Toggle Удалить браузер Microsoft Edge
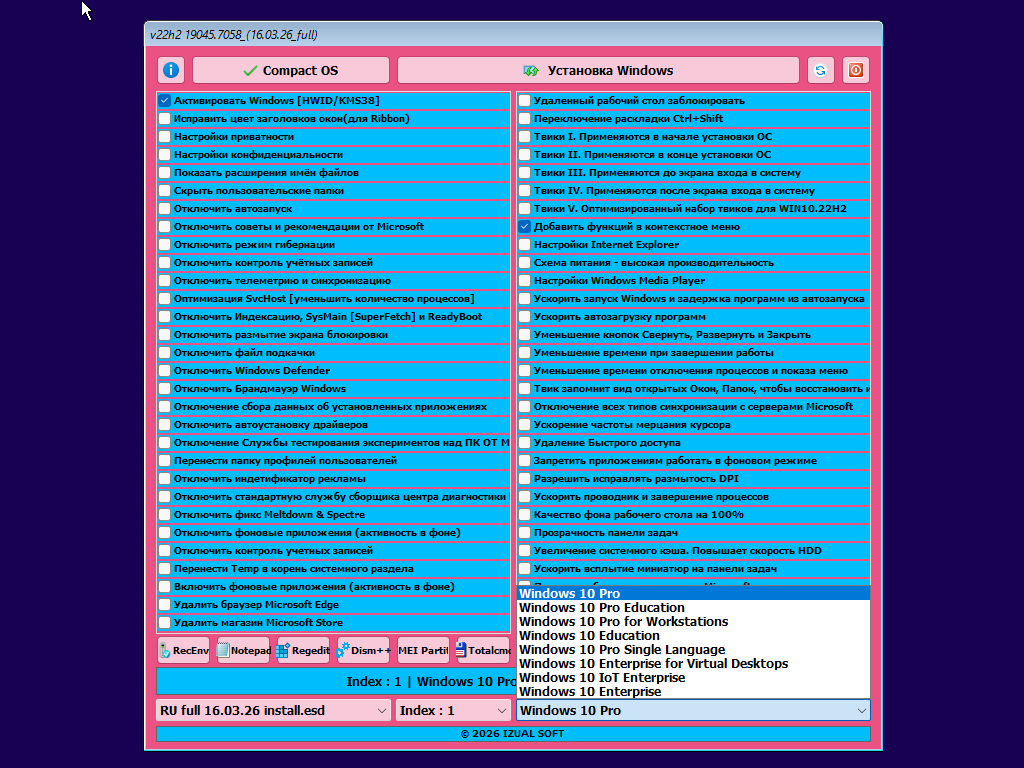Image resolution: width=1024 pixels, height=768 pixels. [x=165, y=605]
